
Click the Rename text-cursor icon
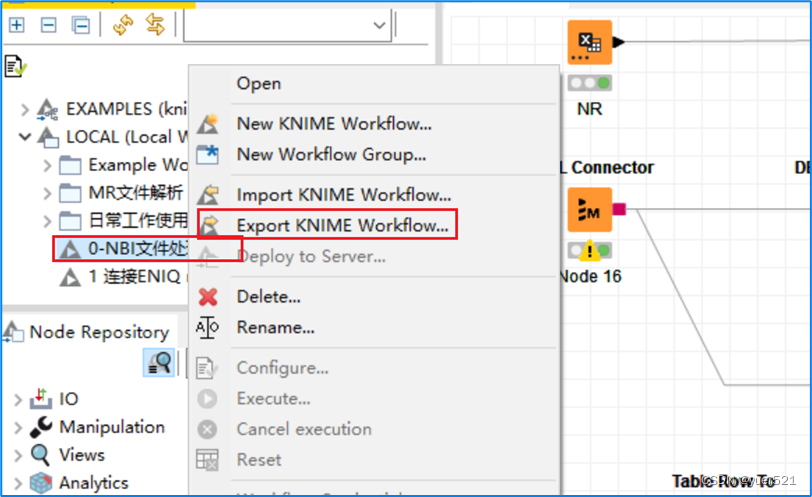(x=207, y=328)
